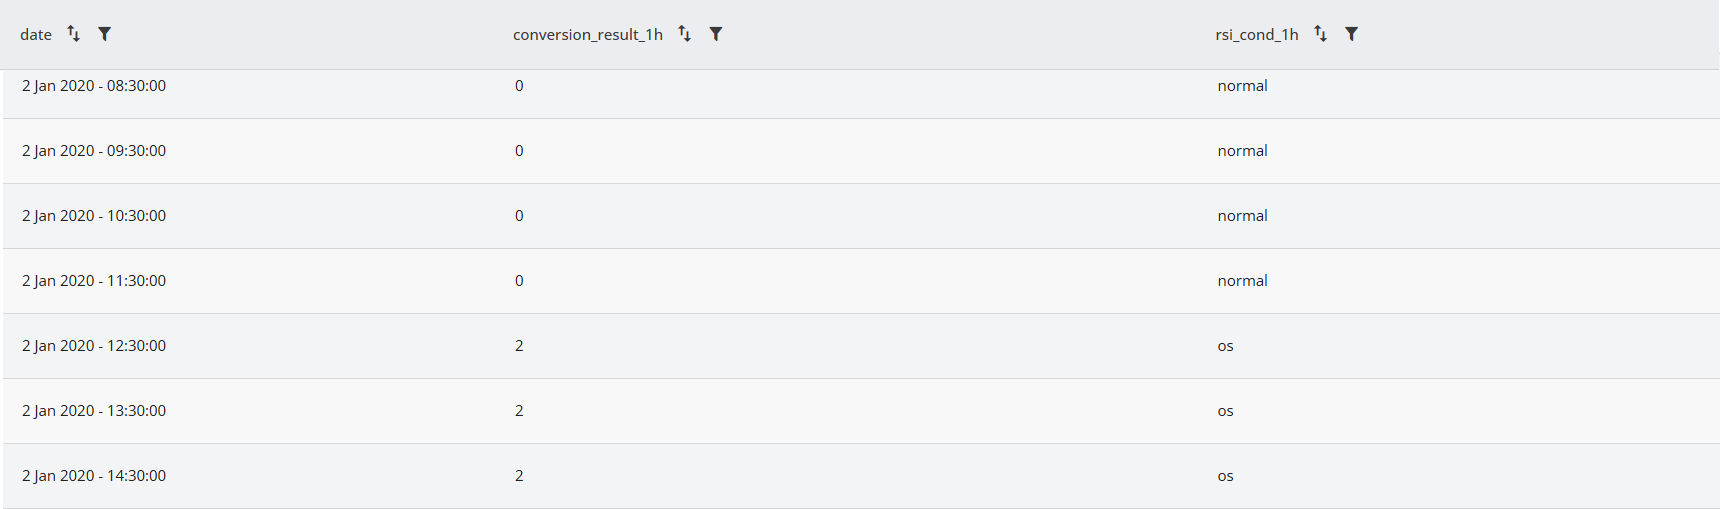Click conversion result 2 in the 12:30:00 row
The image size is (1720, 509).
point(519,346)
